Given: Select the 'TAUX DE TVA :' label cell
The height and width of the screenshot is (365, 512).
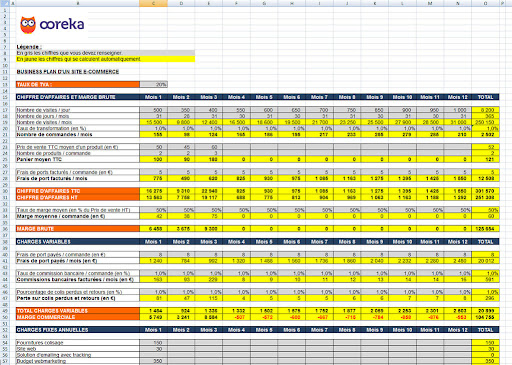Looking at the screenshot, I should [78, 85].
